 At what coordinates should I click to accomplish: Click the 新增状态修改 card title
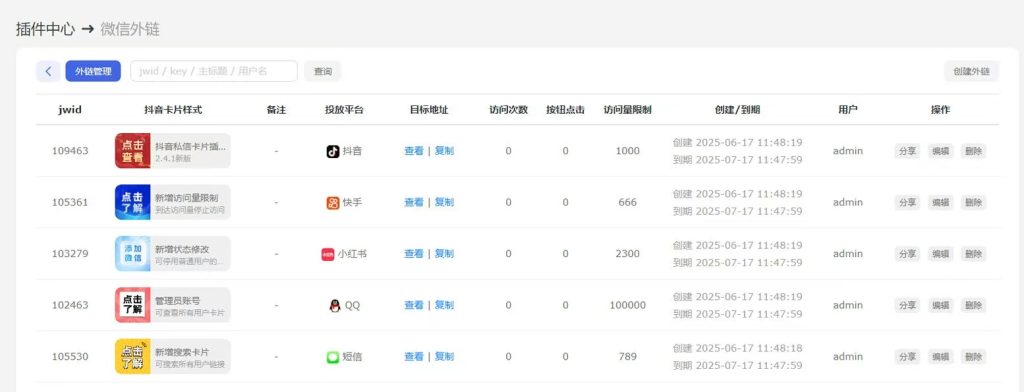coord(182,249)
